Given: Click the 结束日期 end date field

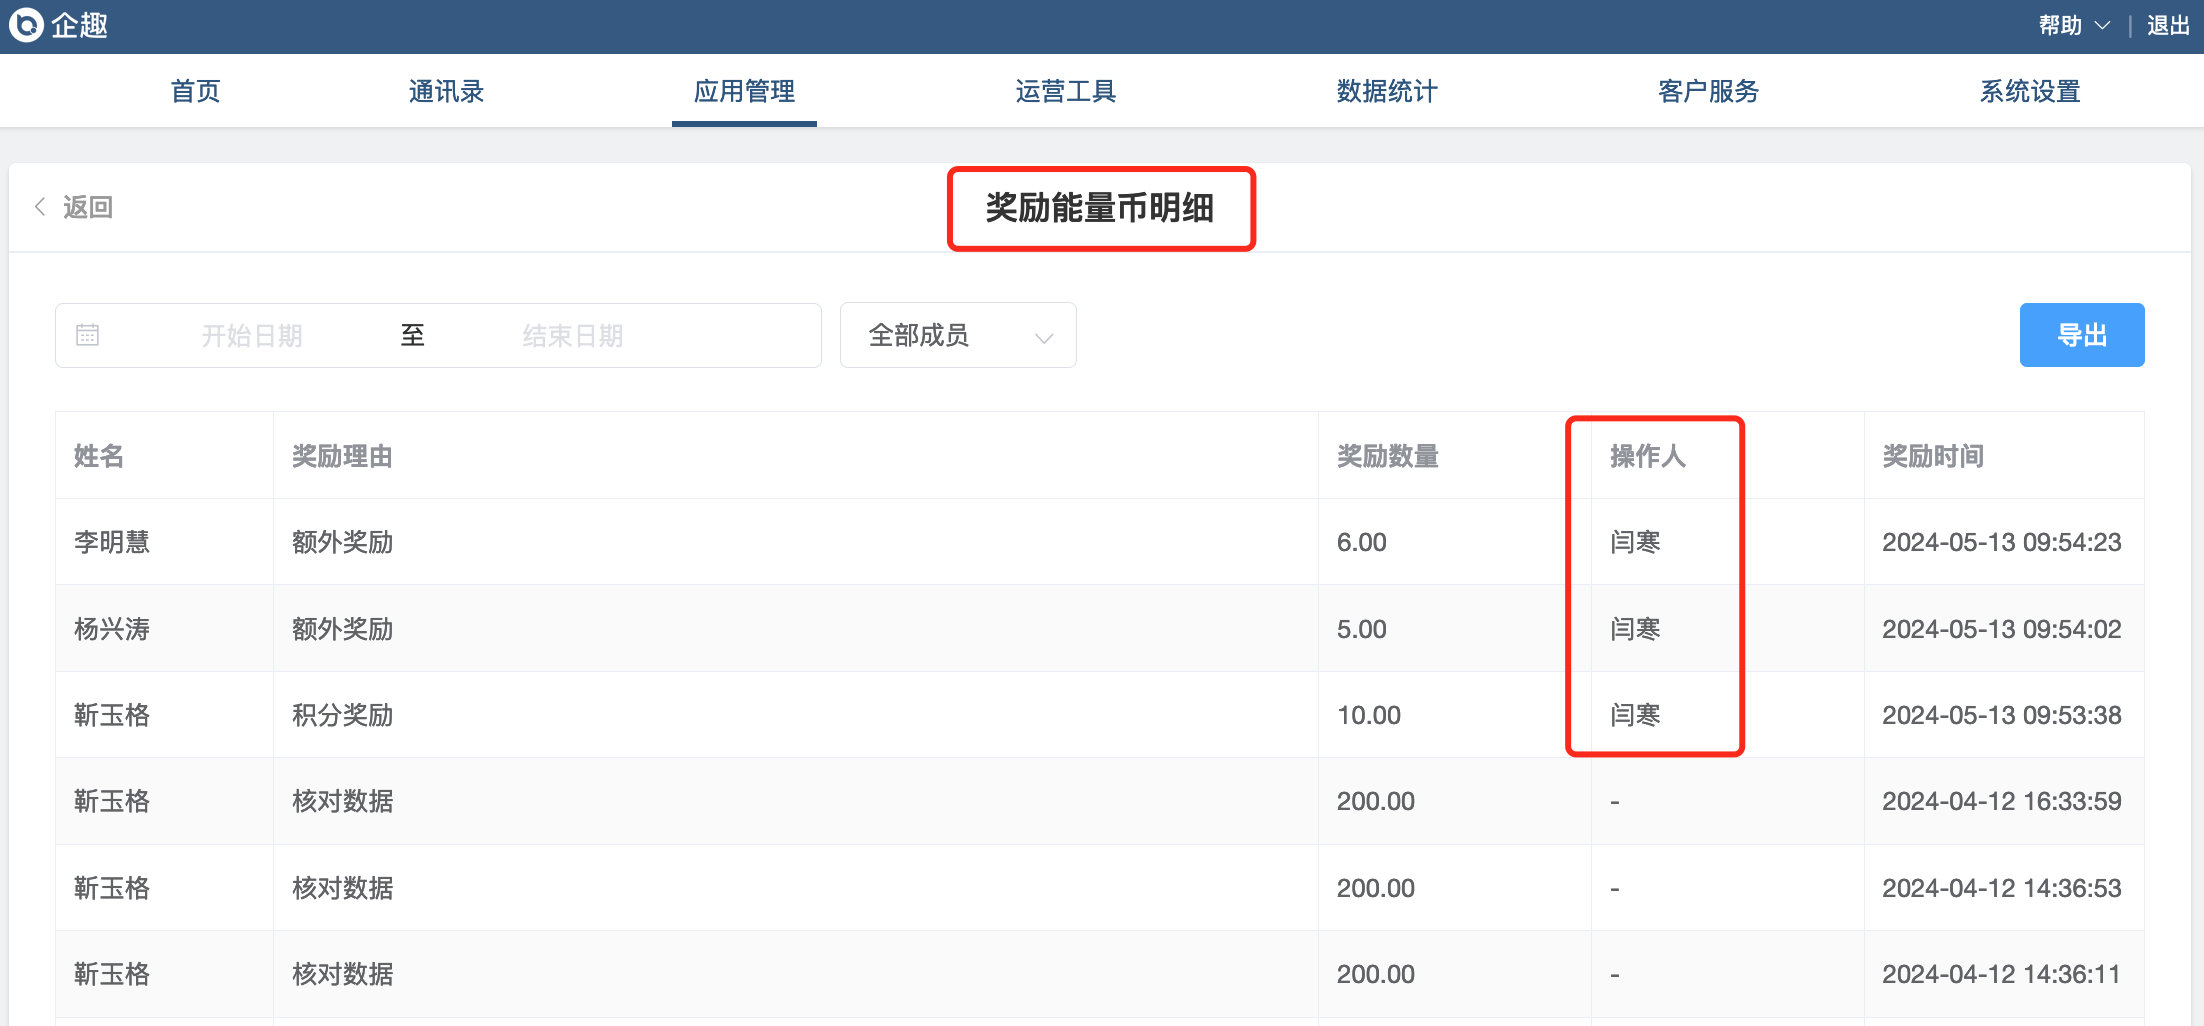Looking at the screenshot, I should tap(572, 336).
